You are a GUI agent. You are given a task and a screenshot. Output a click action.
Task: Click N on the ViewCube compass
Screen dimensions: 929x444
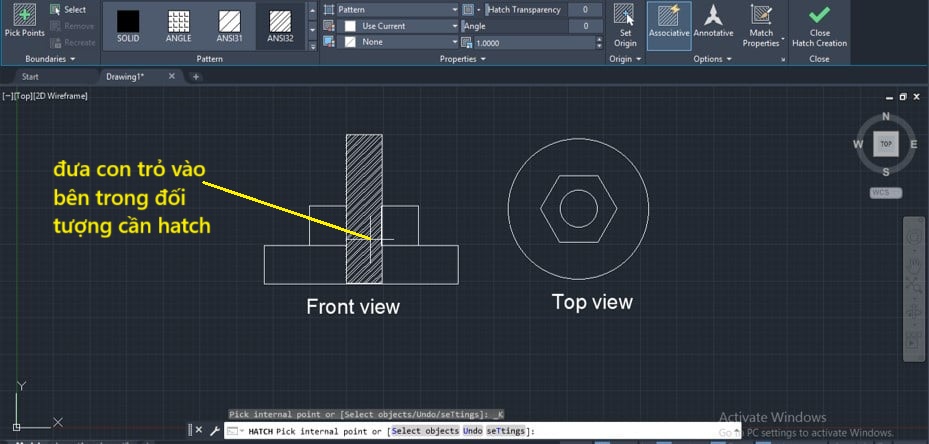886,116
